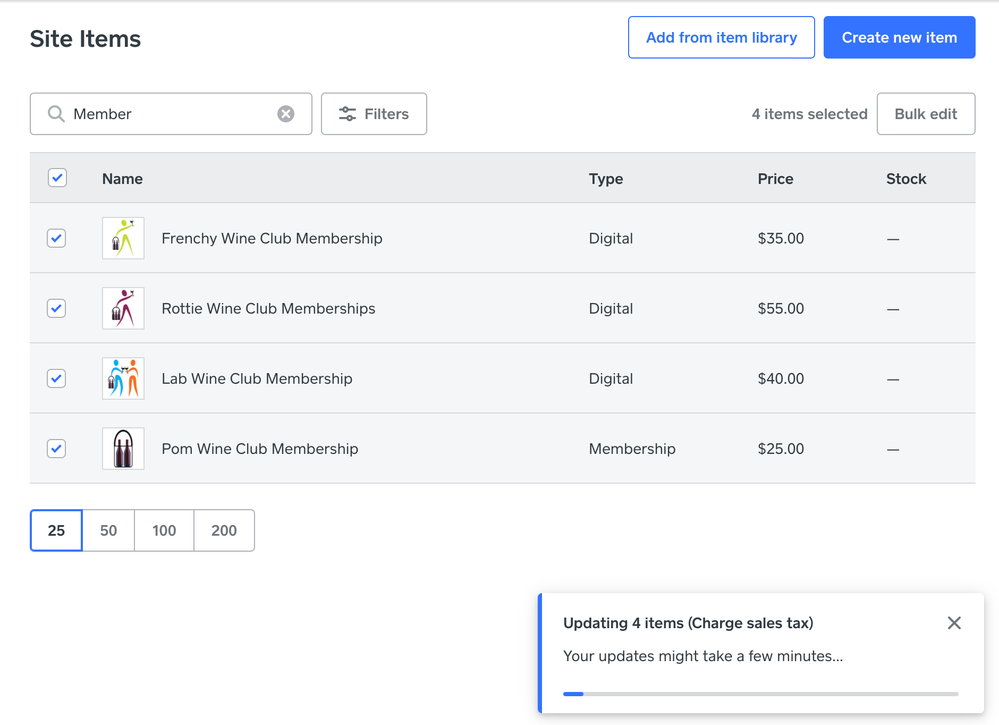Open the Filters panel
This screenshot has height=725, width=999.
tap(374, 114)
